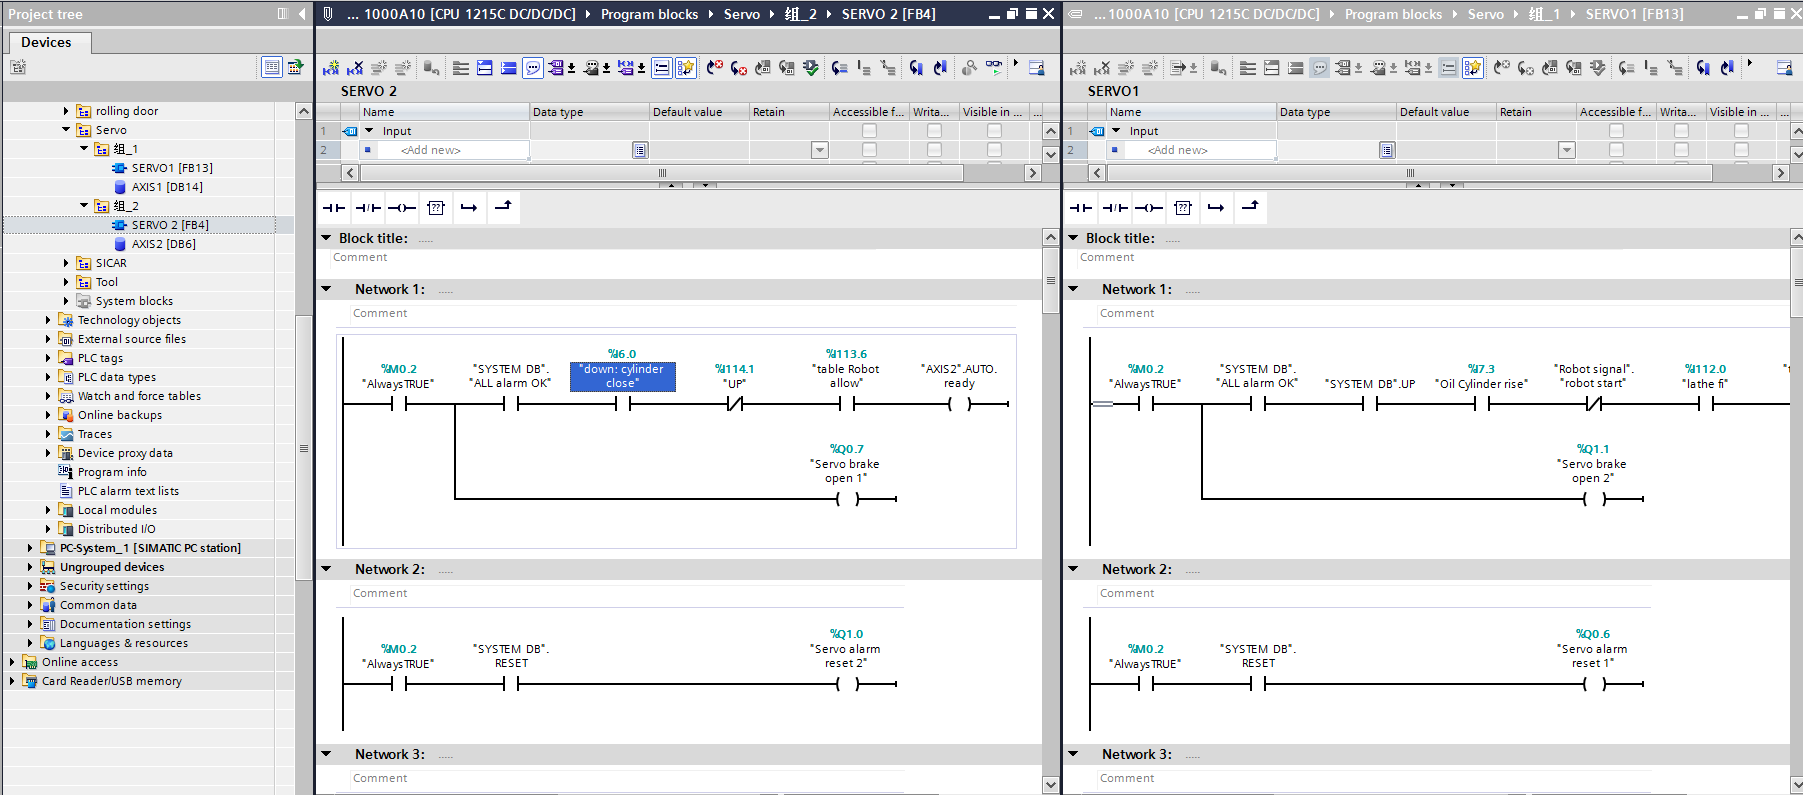This screenshot has width=1803, height=795.
Task: Expand SICAR folder in project tree
Action: pyautogui.click(x=66, y=263)
